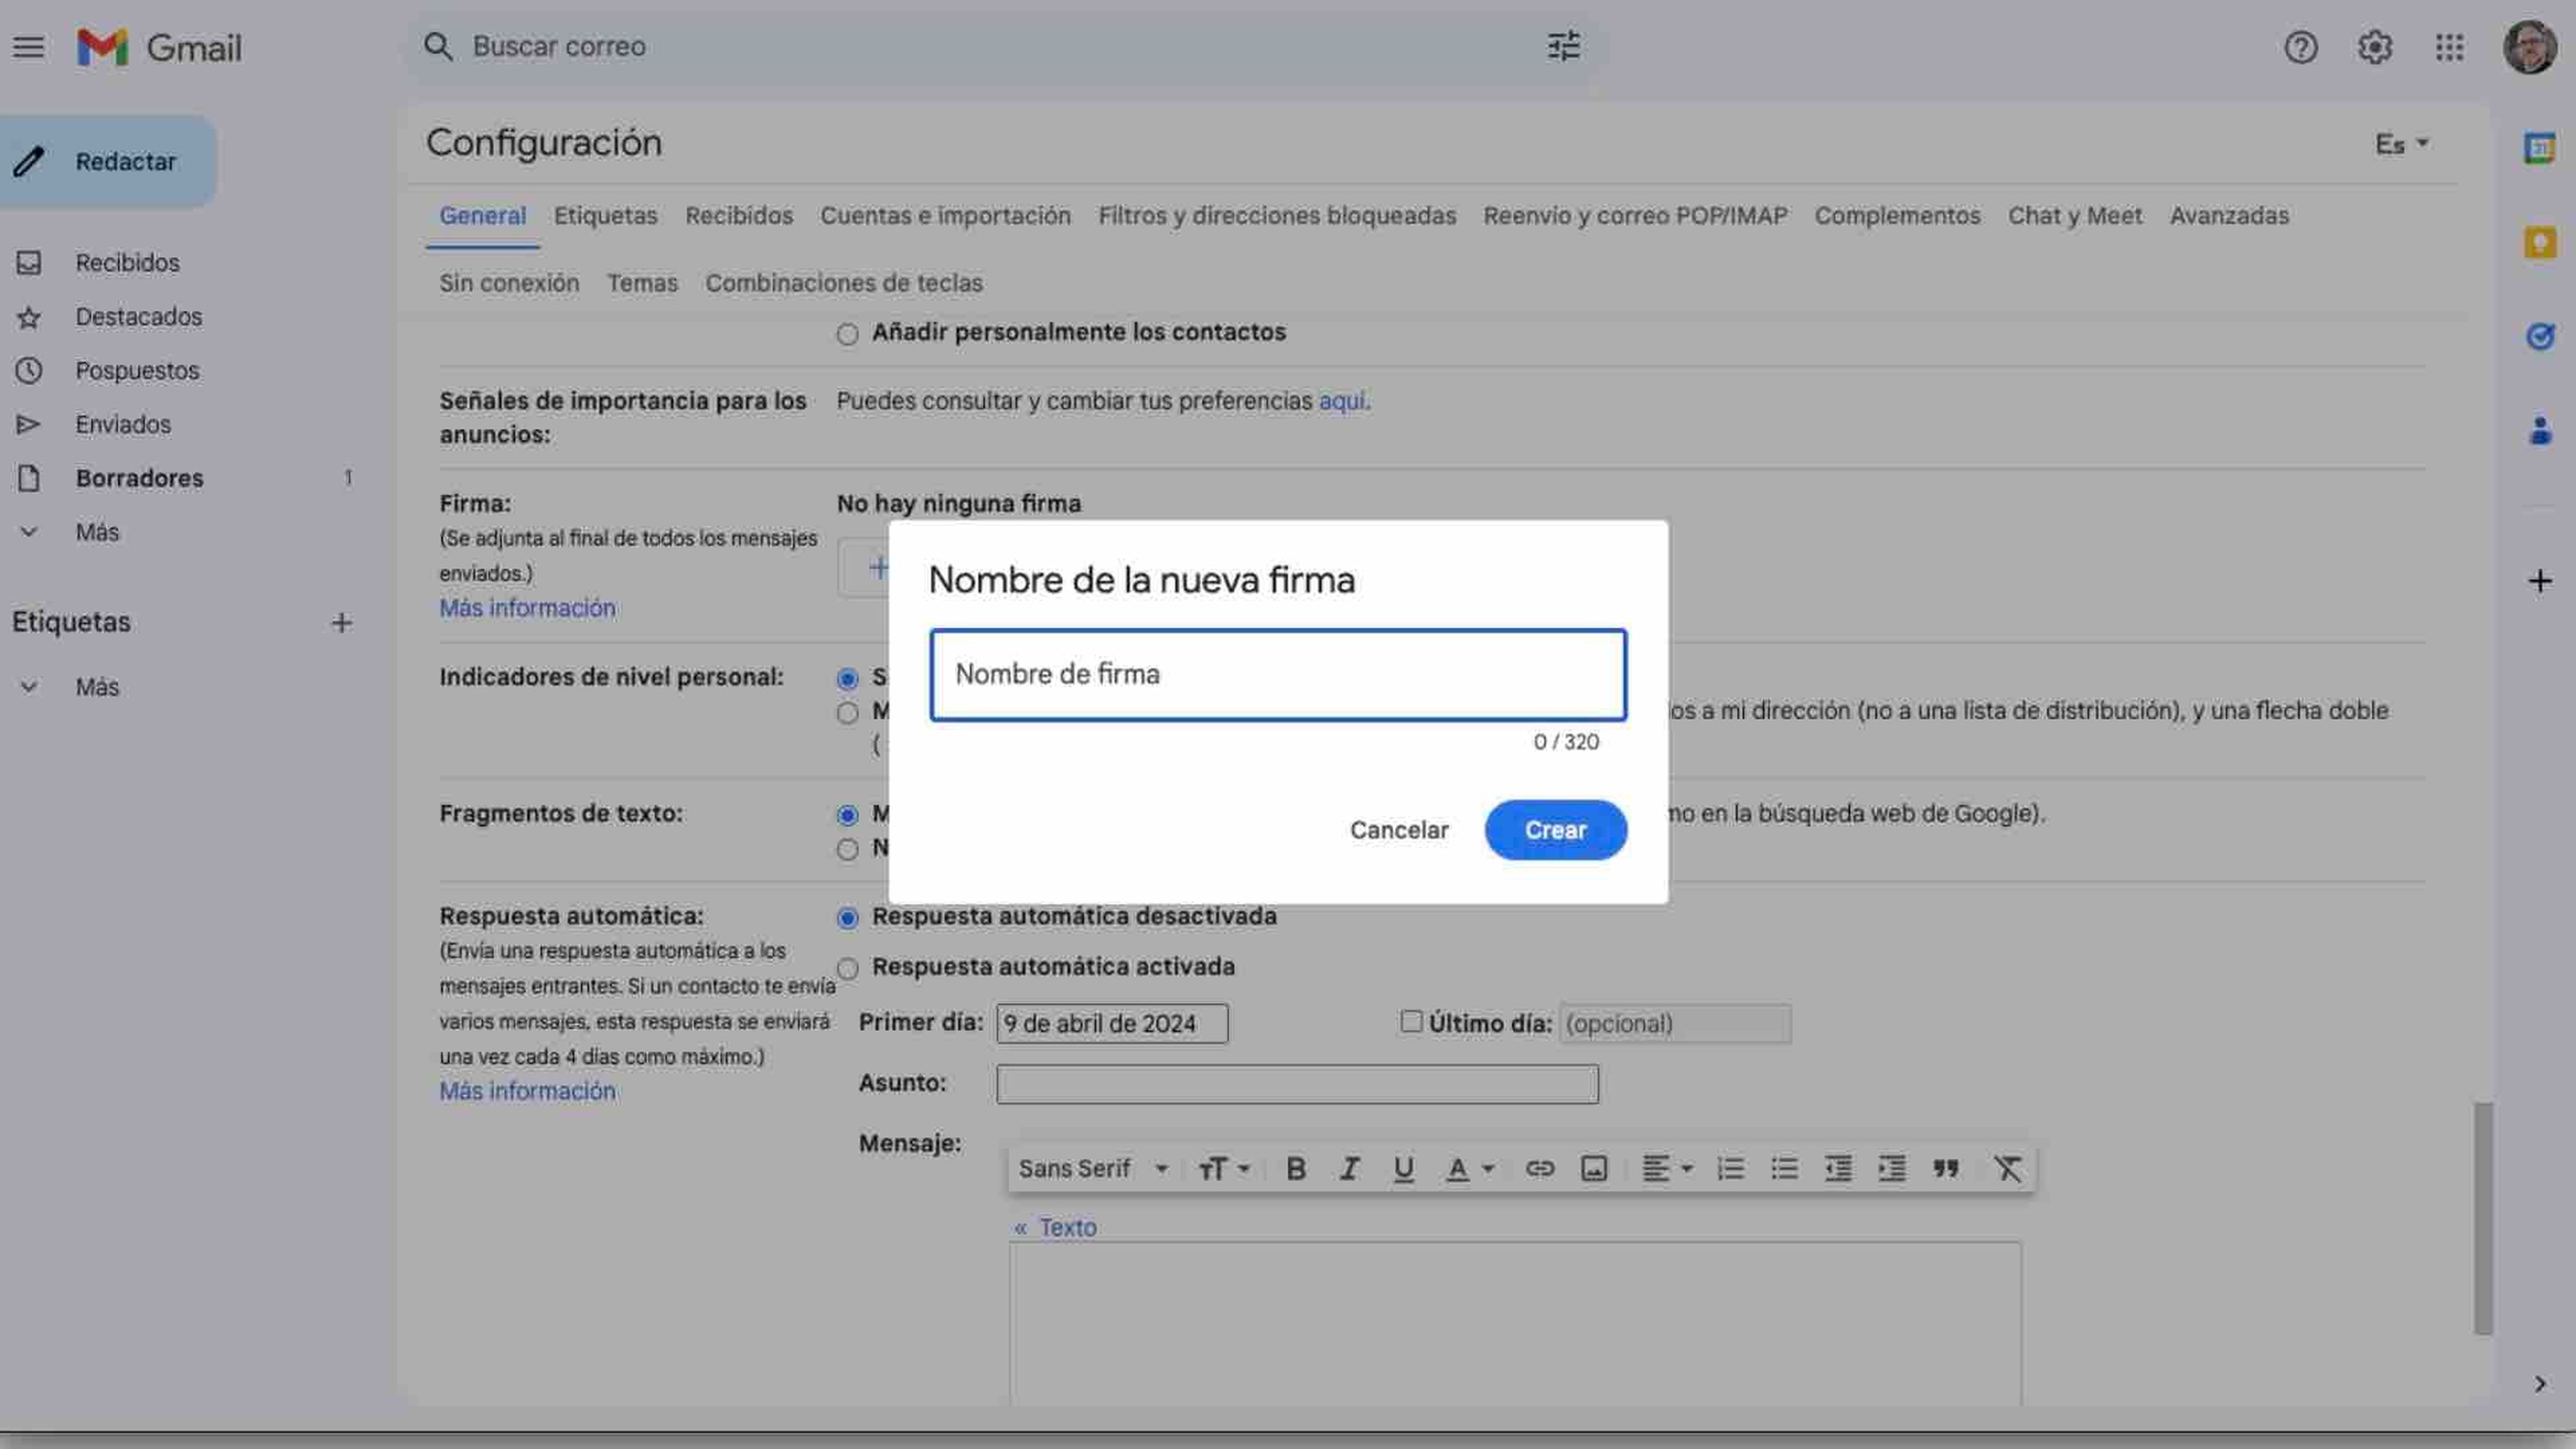This screenshot has width=2576, height=1449.
Task: Open Contacts side panel icon
Action: click(2539, 431)
